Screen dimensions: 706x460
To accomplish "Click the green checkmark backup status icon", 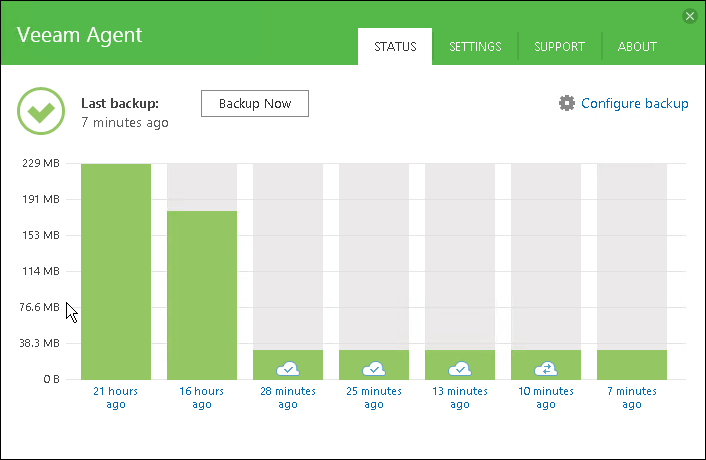I will click(x=41, y=111).
